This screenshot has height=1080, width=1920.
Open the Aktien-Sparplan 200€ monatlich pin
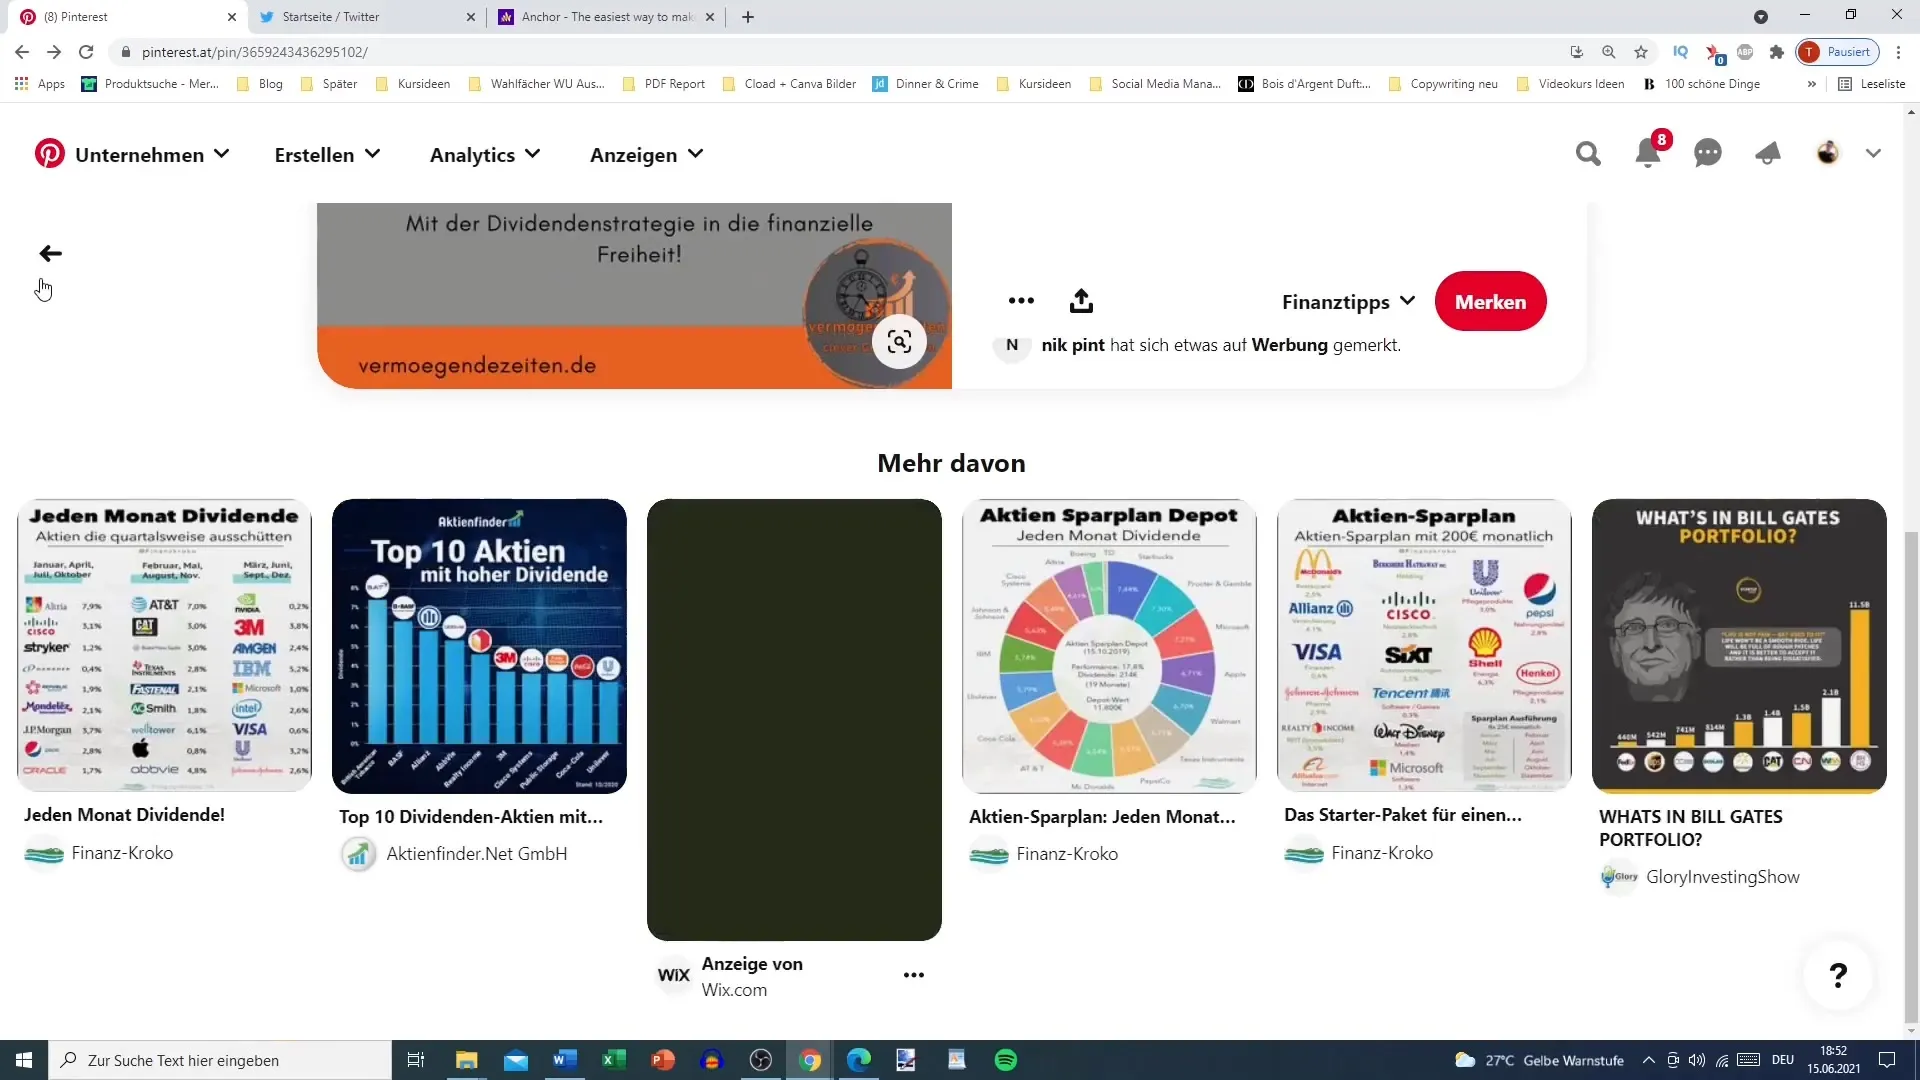coord(1424,646)
